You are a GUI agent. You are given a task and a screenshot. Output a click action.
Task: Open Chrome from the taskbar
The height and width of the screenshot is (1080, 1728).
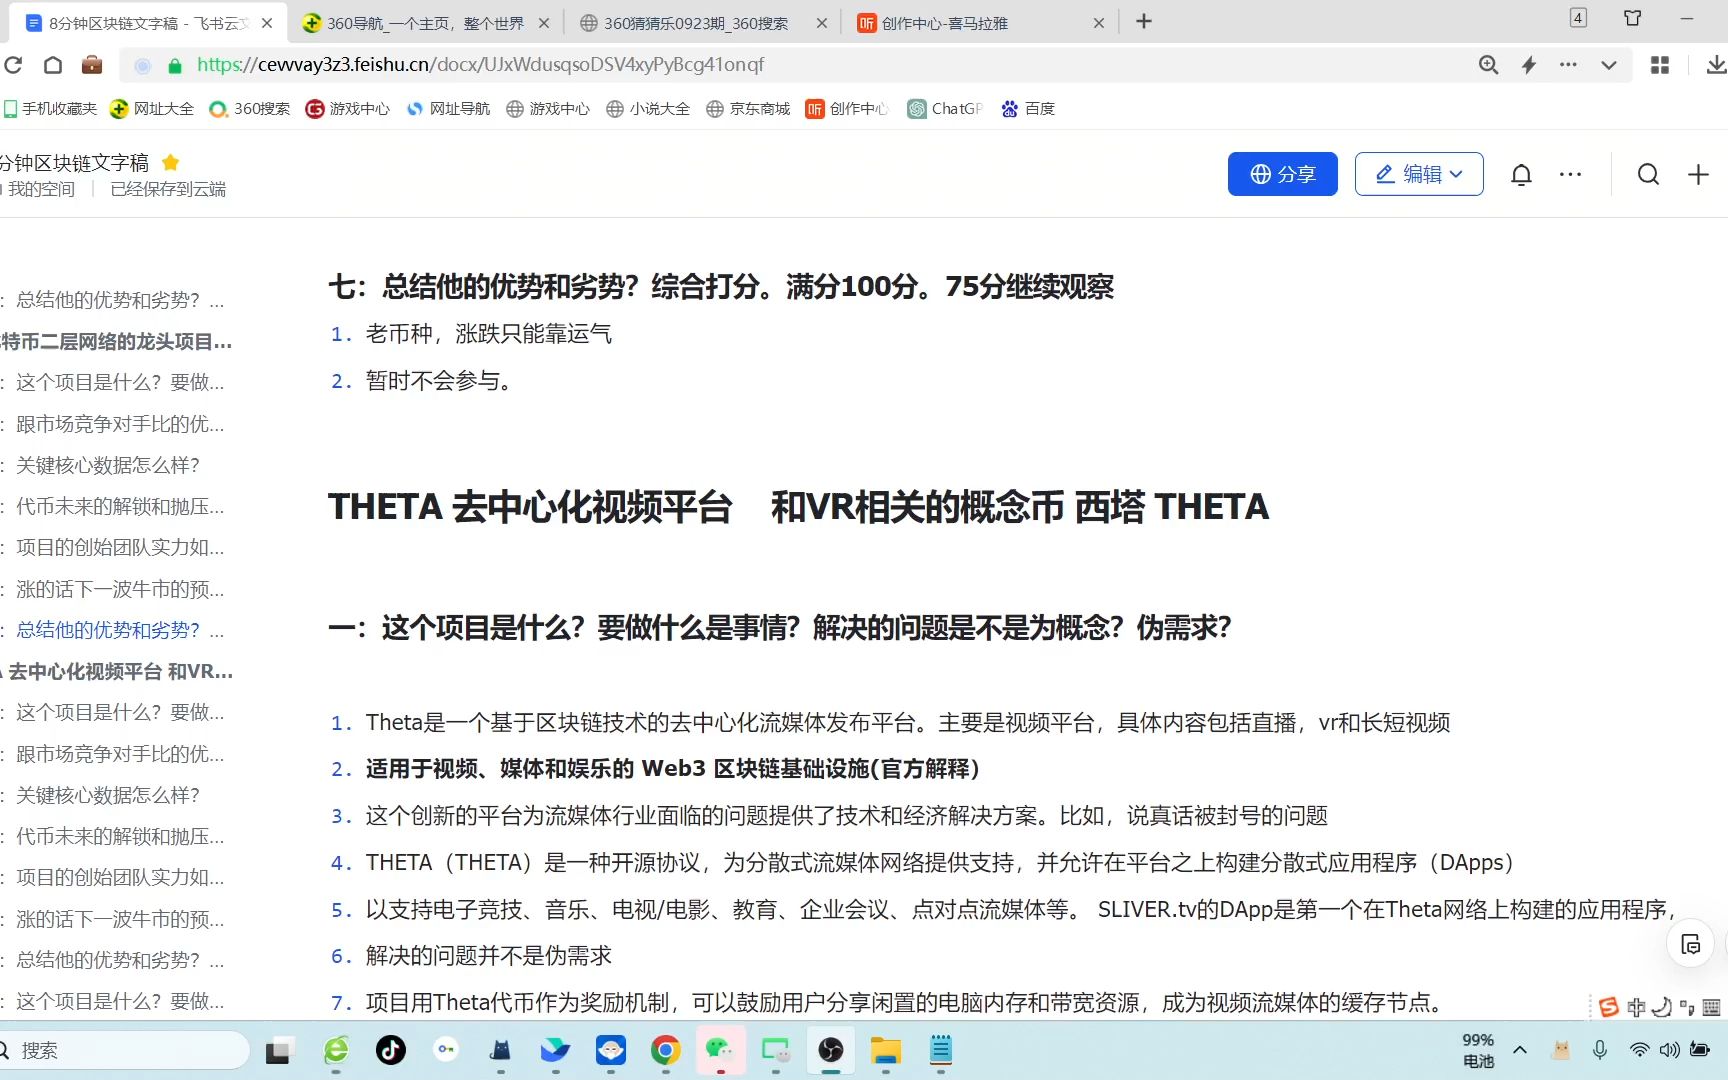click(x=665, y=1050)
